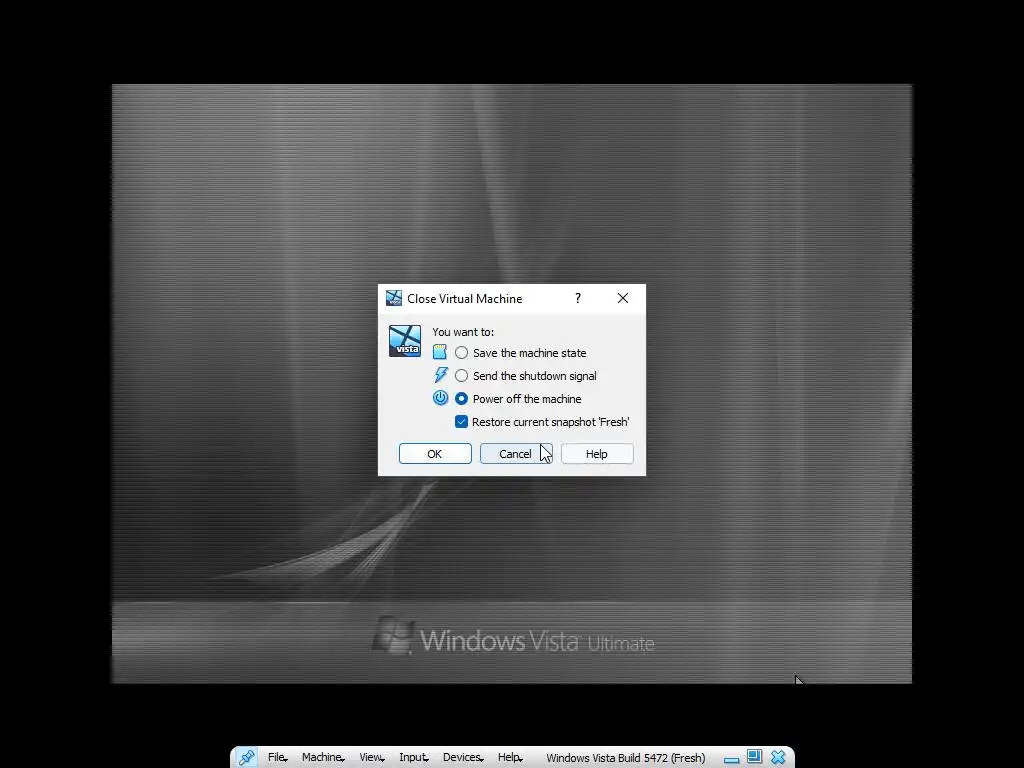Toggle the mini toolbar pin icon
1024x768 pixels.
pos(246,758)
